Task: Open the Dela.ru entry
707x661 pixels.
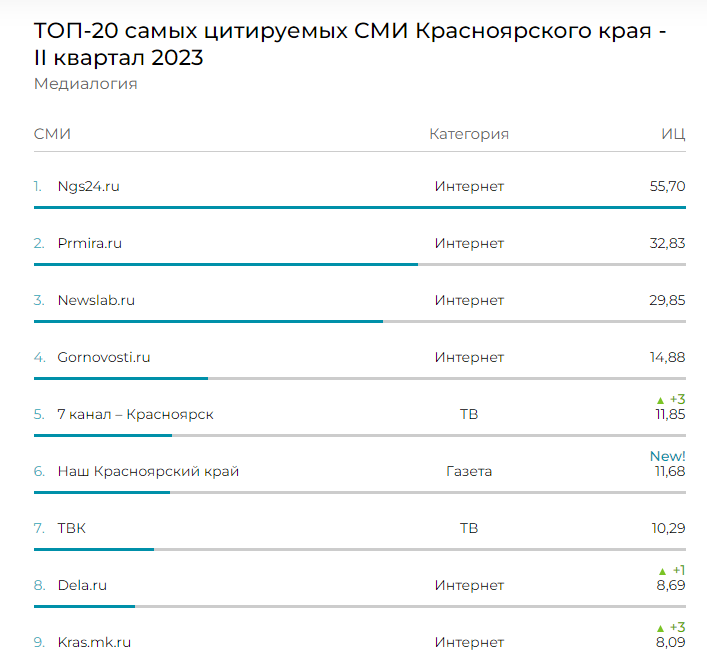Action: (x=82, y=585)
